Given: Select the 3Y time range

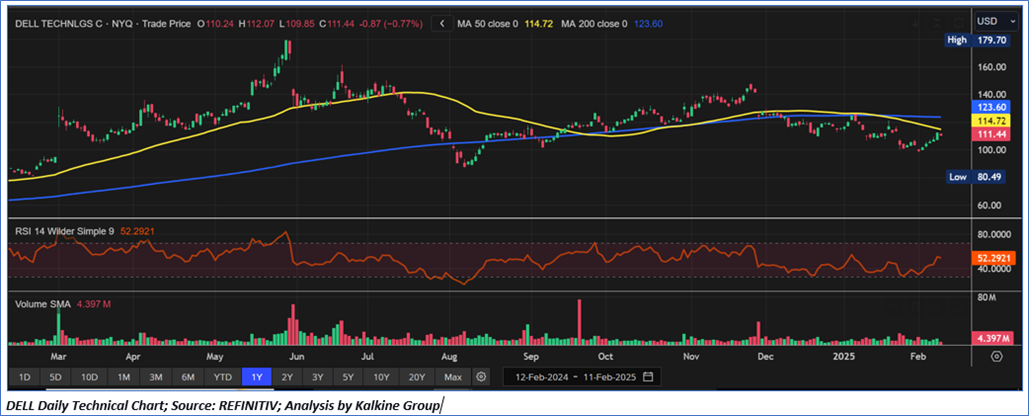Looking at the screenshot, I should pos(318,377).
